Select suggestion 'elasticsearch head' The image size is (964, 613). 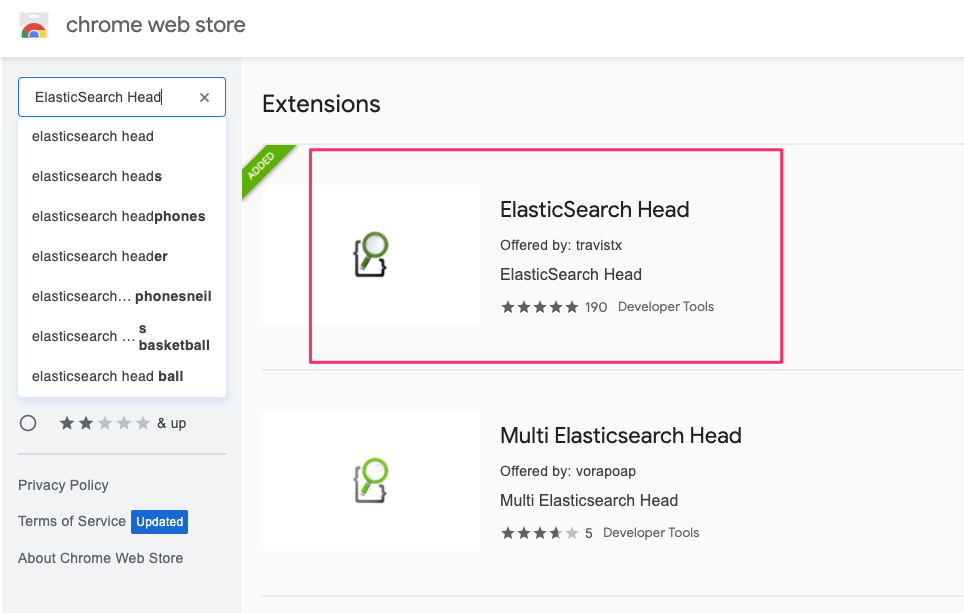[122, 136]
